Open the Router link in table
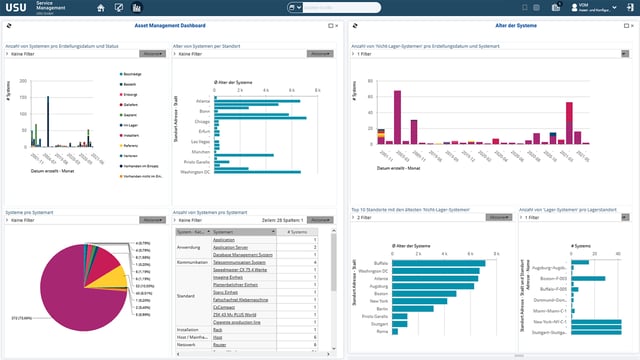The height and width of the screenshot is (360, 640). [219, 345]
